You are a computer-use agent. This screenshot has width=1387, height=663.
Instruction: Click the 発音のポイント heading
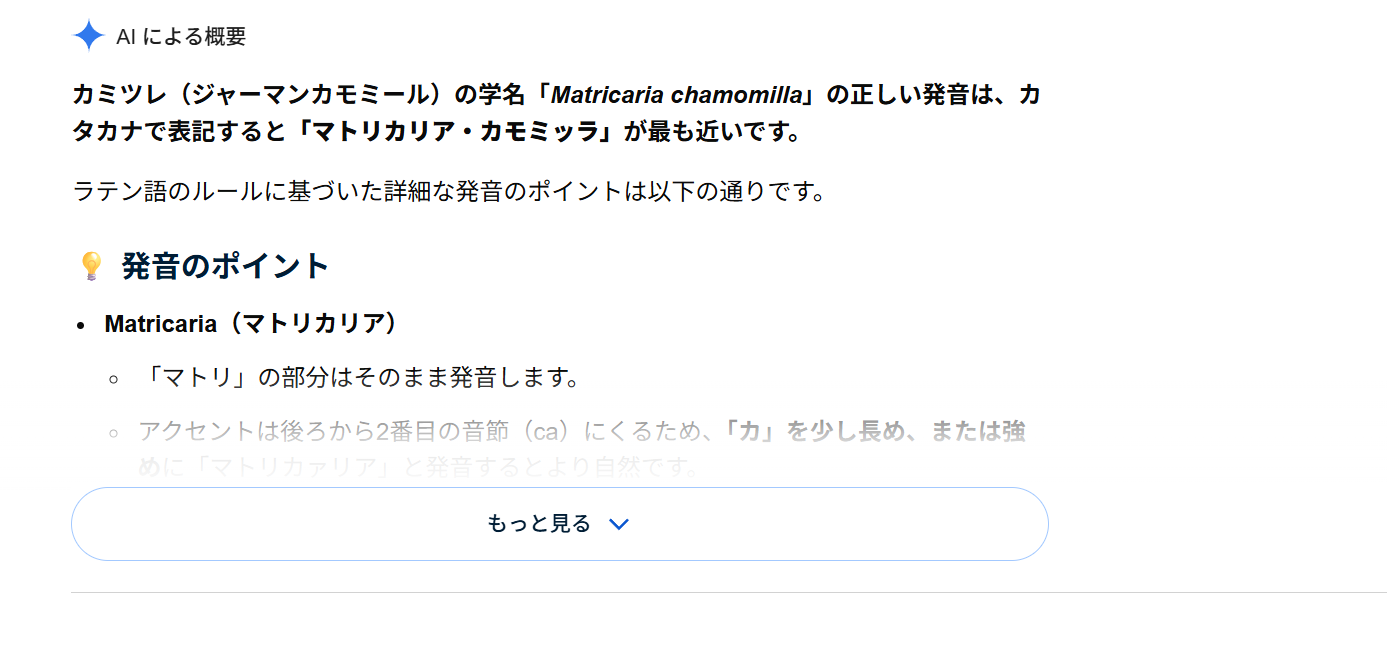pos(225,266)
